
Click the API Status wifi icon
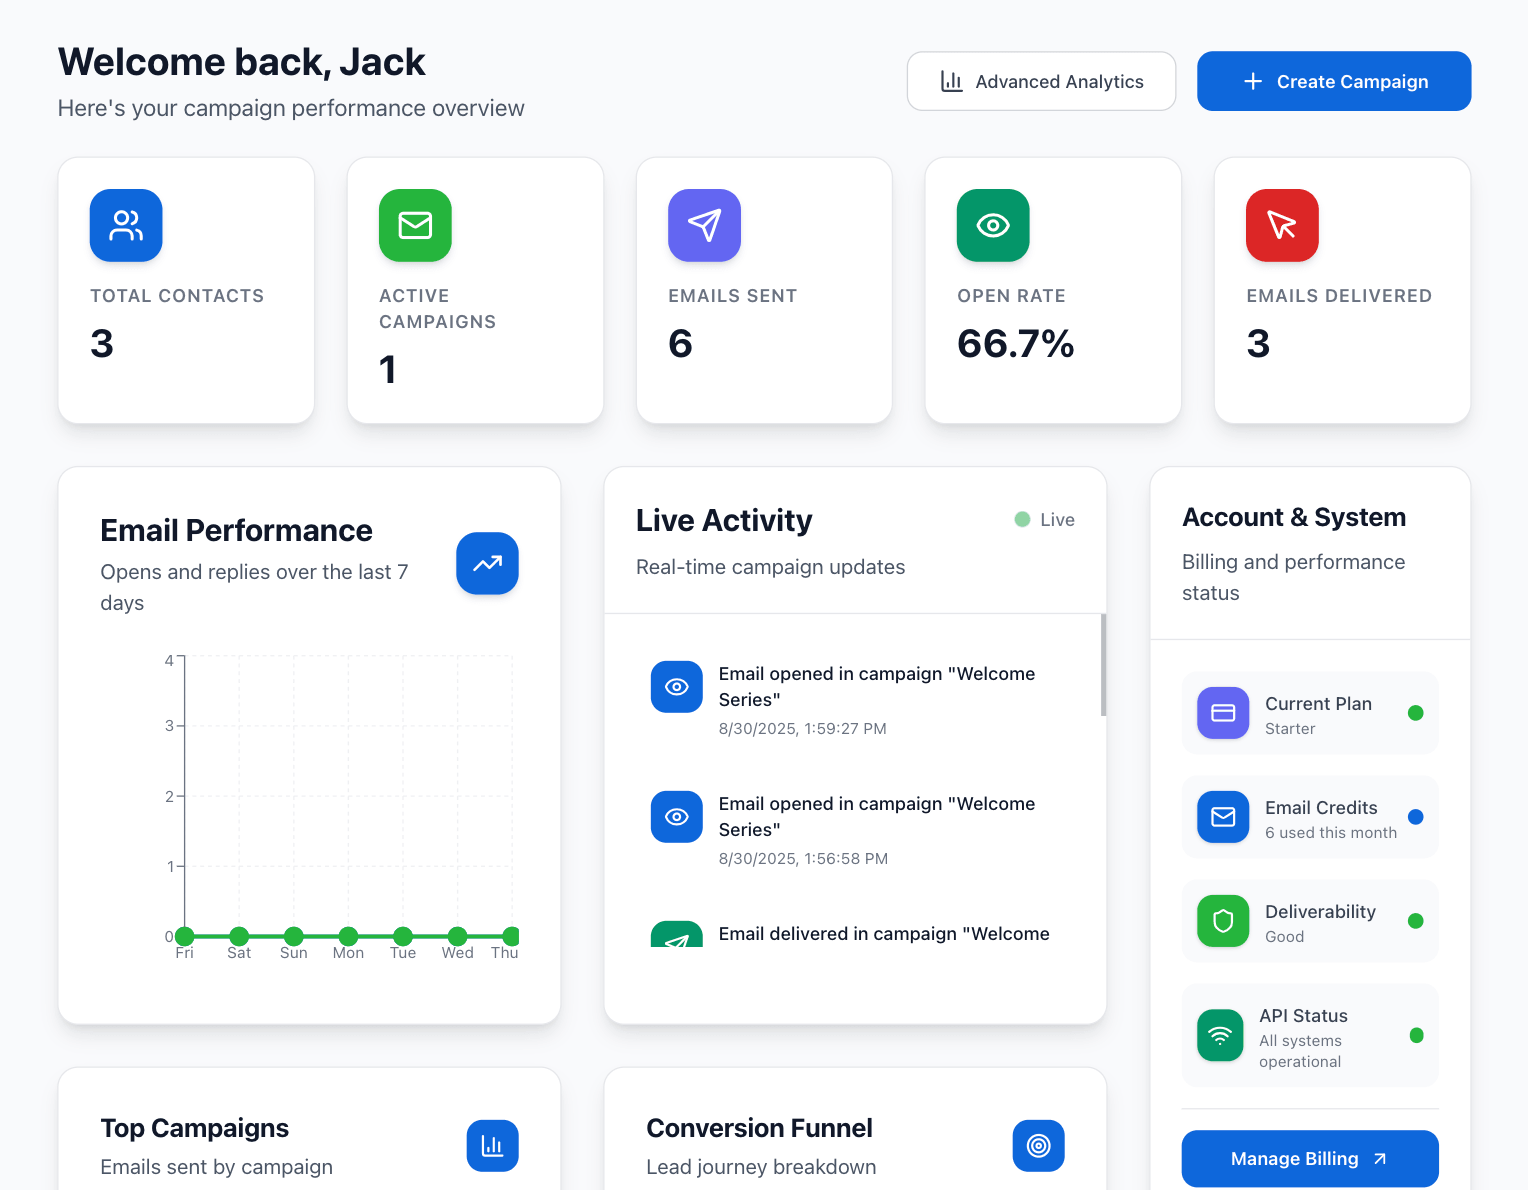[x=1220, y=1035]
